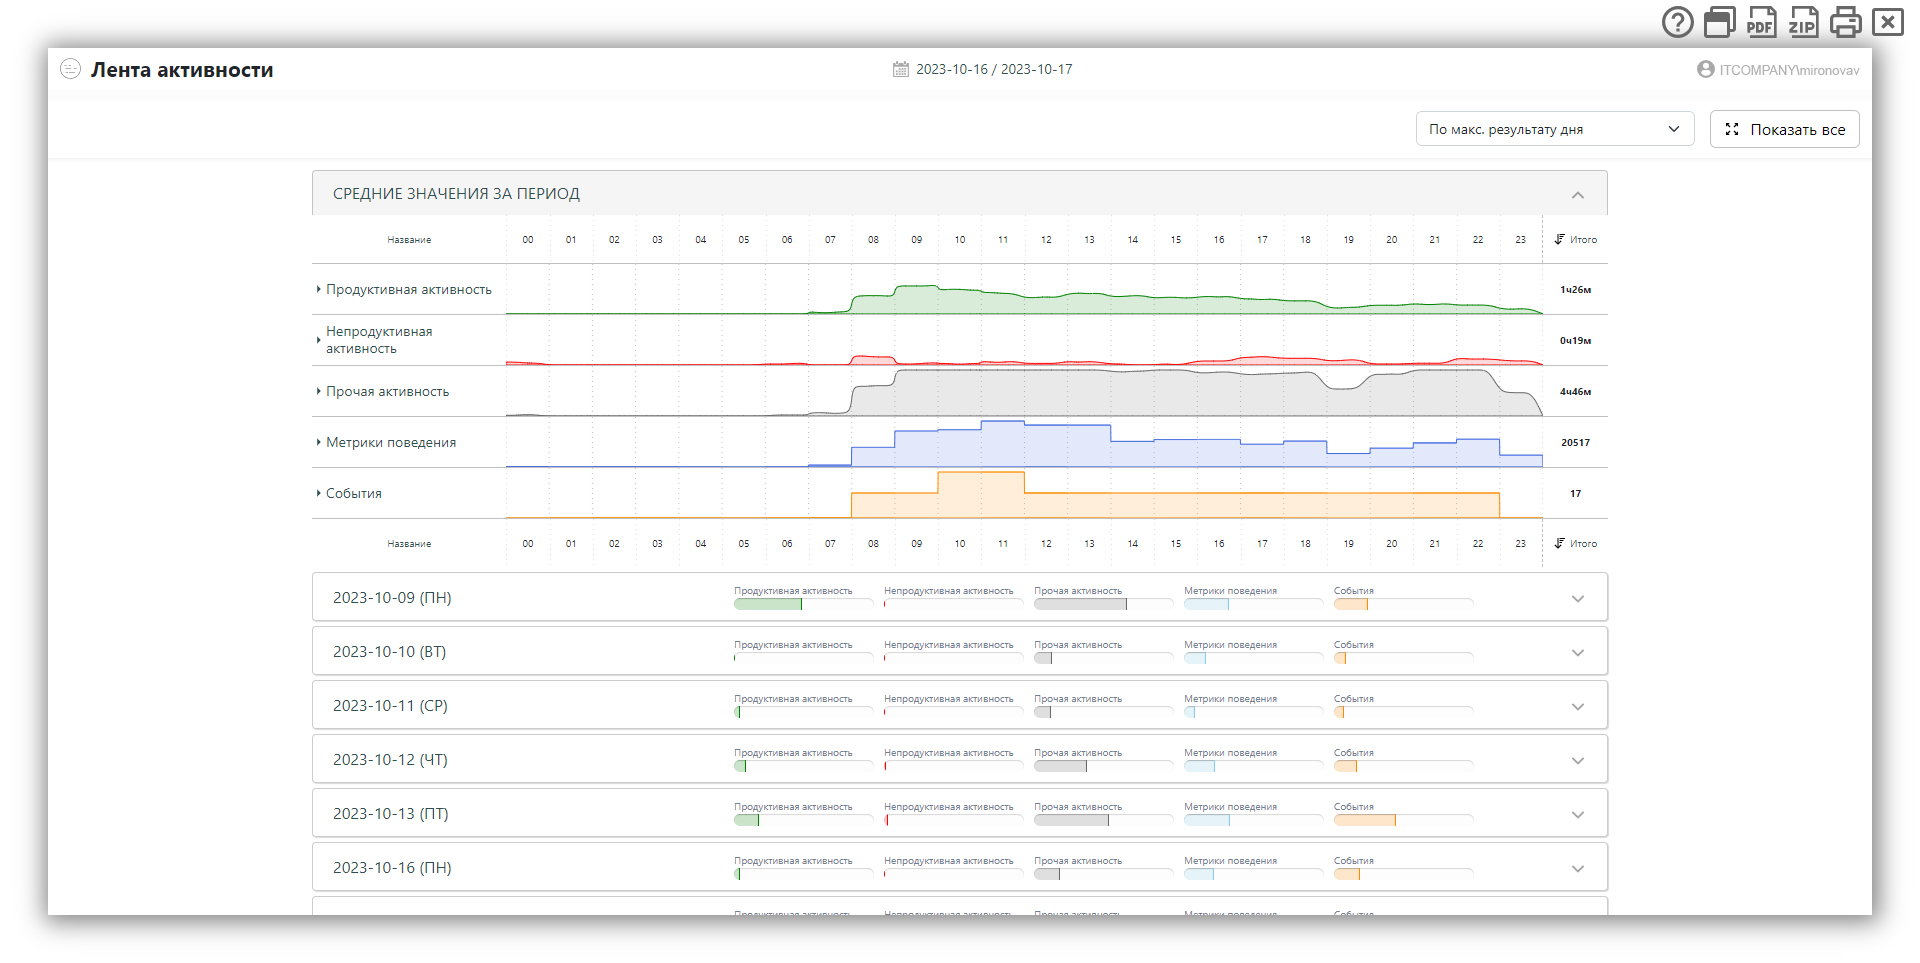The height and width of the screenshot is (963, 1920).
Task: Click the round menu icon beside Лента активности
Action: pos(70,69)
